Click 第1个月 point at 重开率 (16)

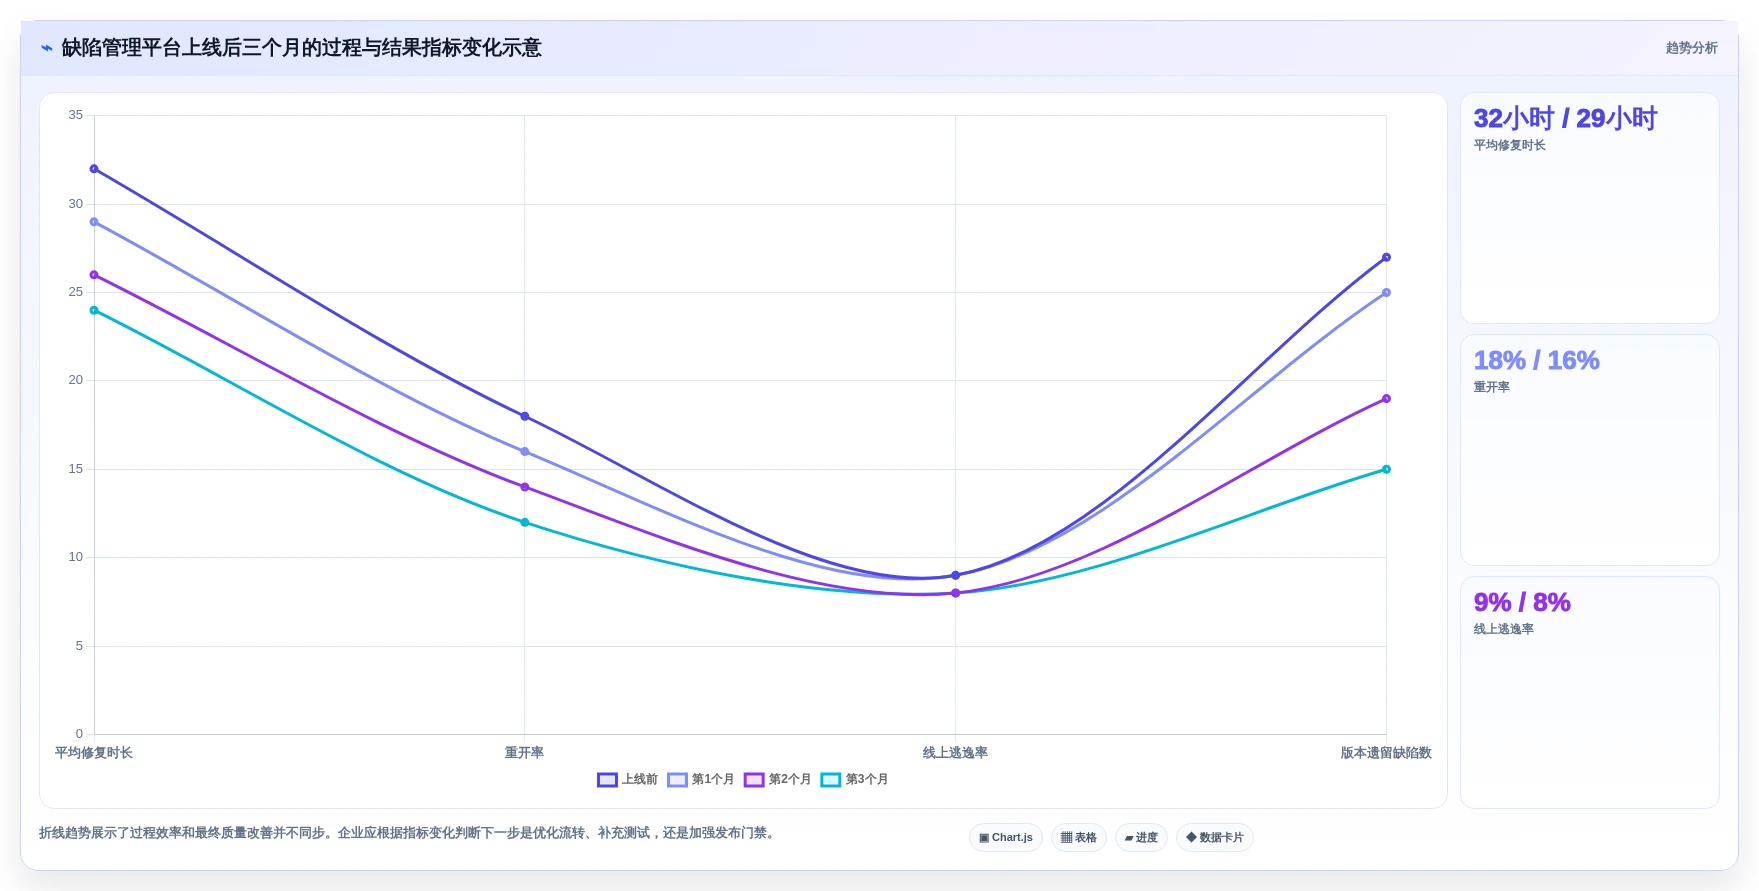[525, 452]
